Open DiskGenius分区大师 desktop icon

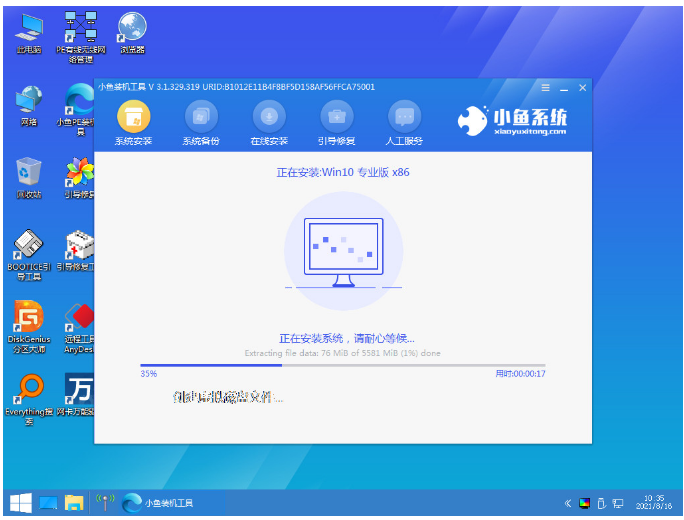(x=29, y=327)
